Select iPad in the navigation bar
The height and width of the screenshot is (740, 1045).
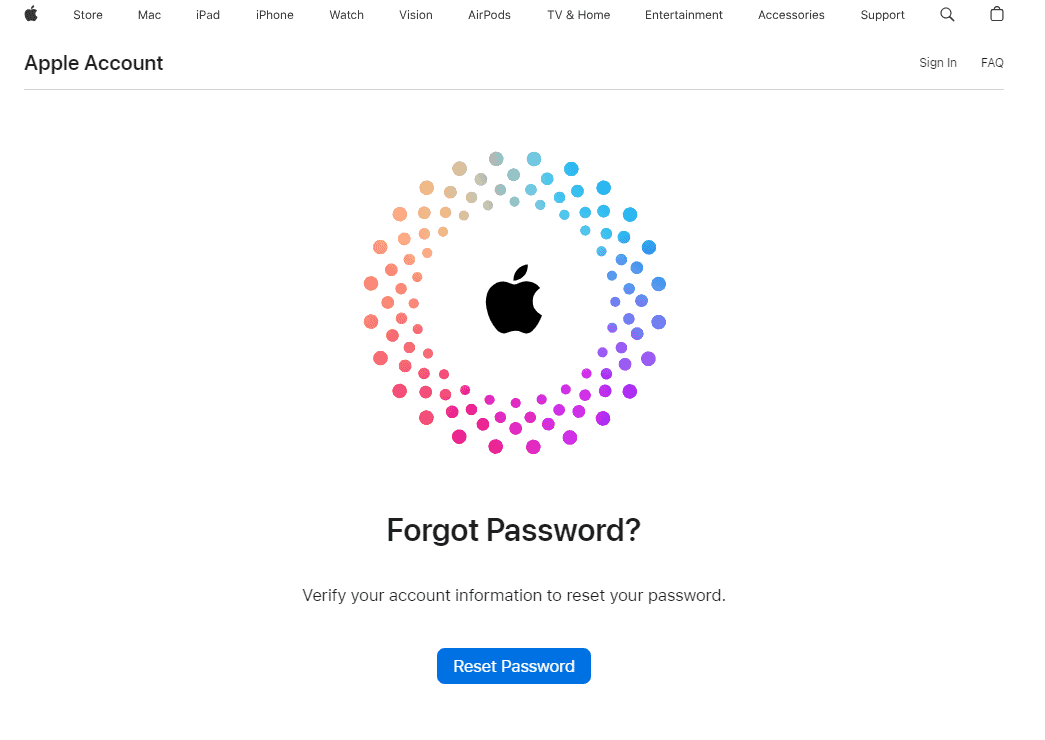pos(208,15)
